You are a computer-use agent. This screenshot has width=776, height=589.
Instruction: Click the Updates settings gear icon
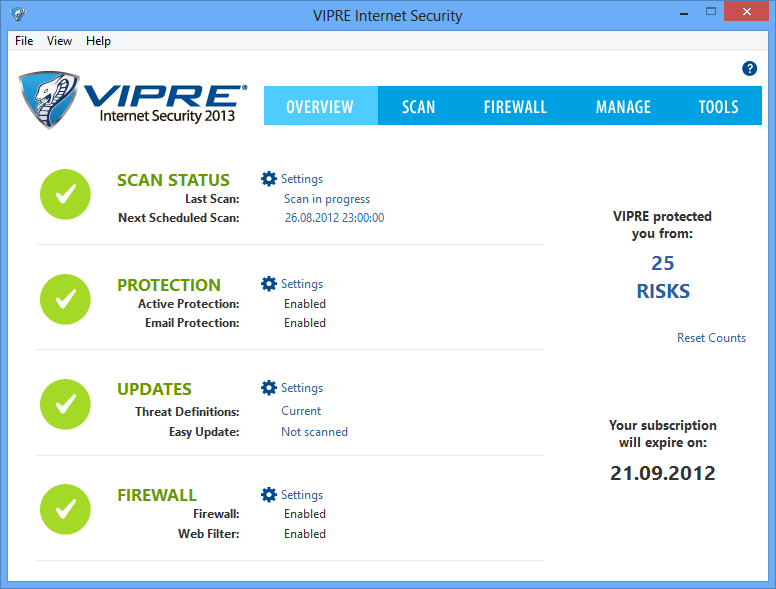click(269, 388)
